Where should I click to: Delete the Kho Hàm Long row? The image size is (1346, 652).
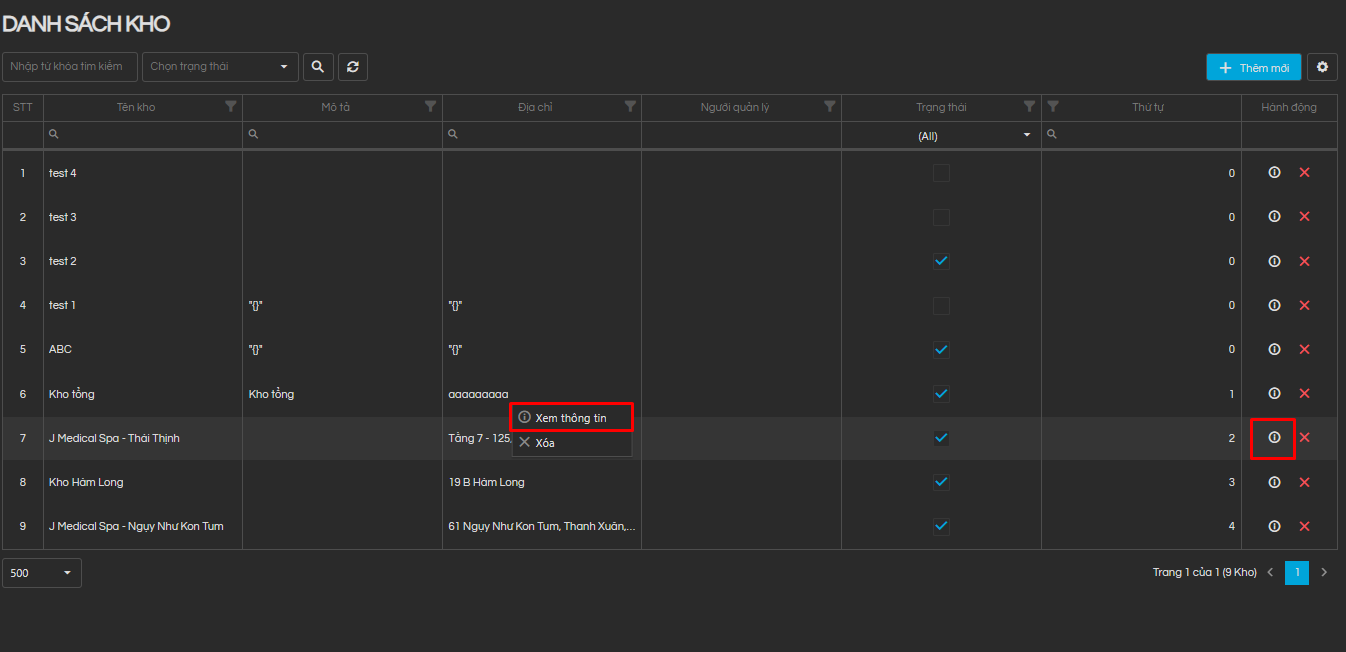[x=1304, y=482]
